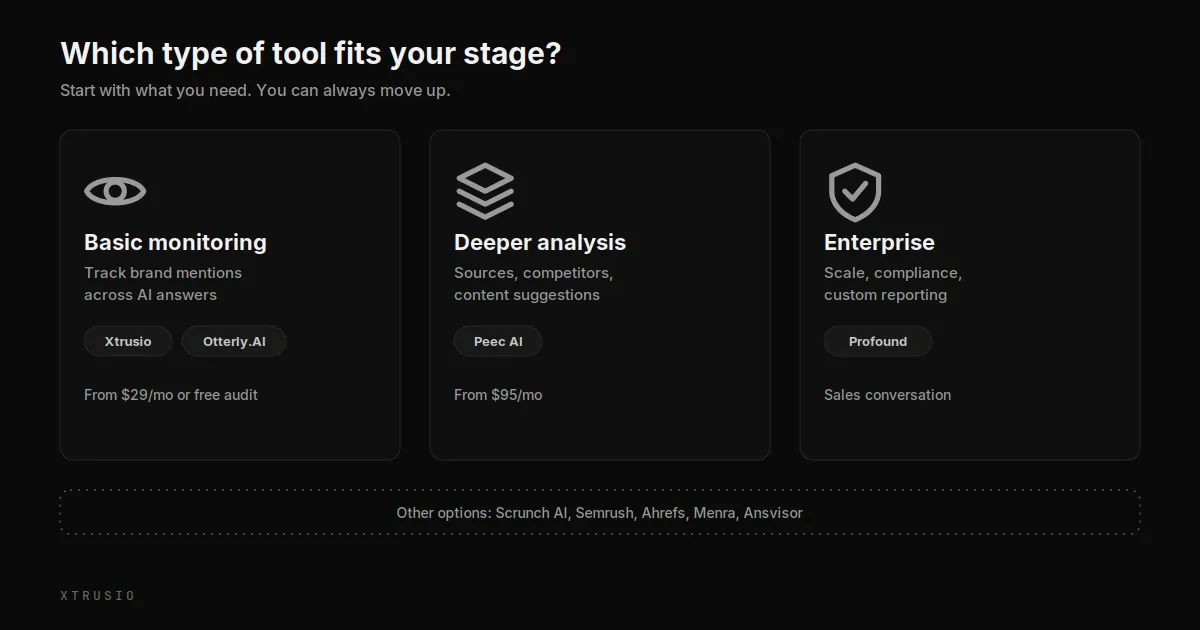Click the Deeper analysis heading
Screen dimensions: 1200x630
tap(540, 243)
